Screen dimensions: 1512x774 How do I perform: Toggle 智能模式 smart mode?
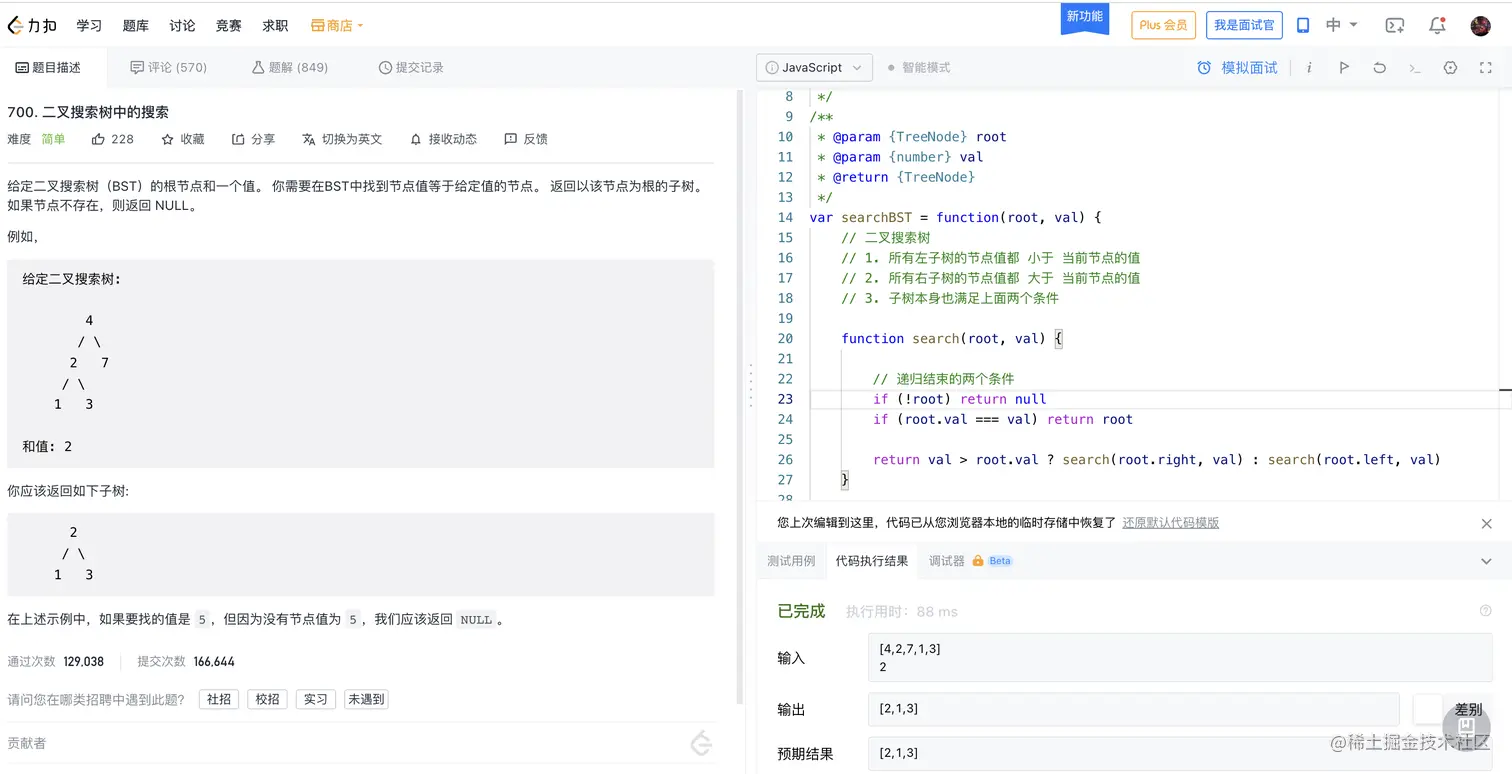[x=918, y=67]
